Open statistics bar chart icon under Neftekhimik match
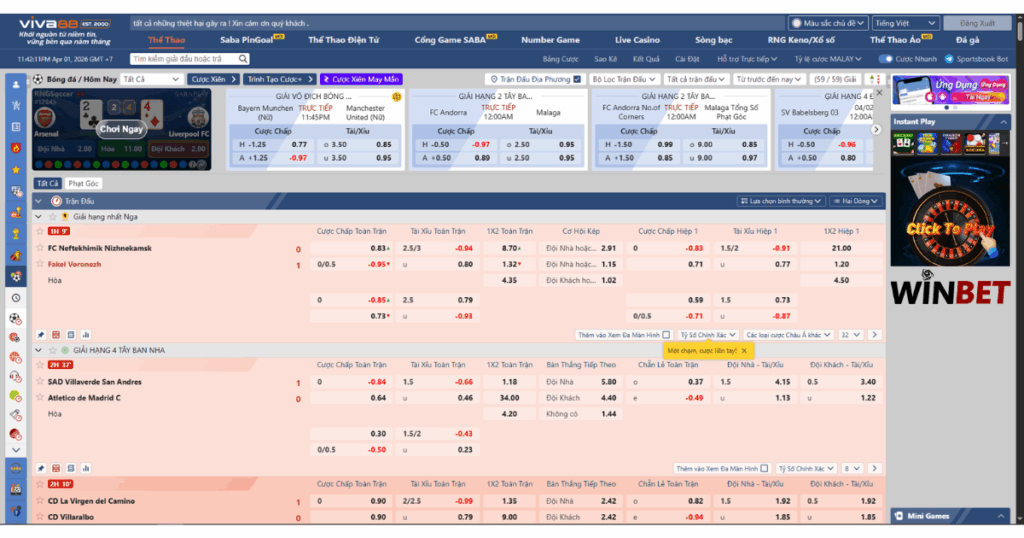The image size is (1024, 538). [x=86, y=334]
